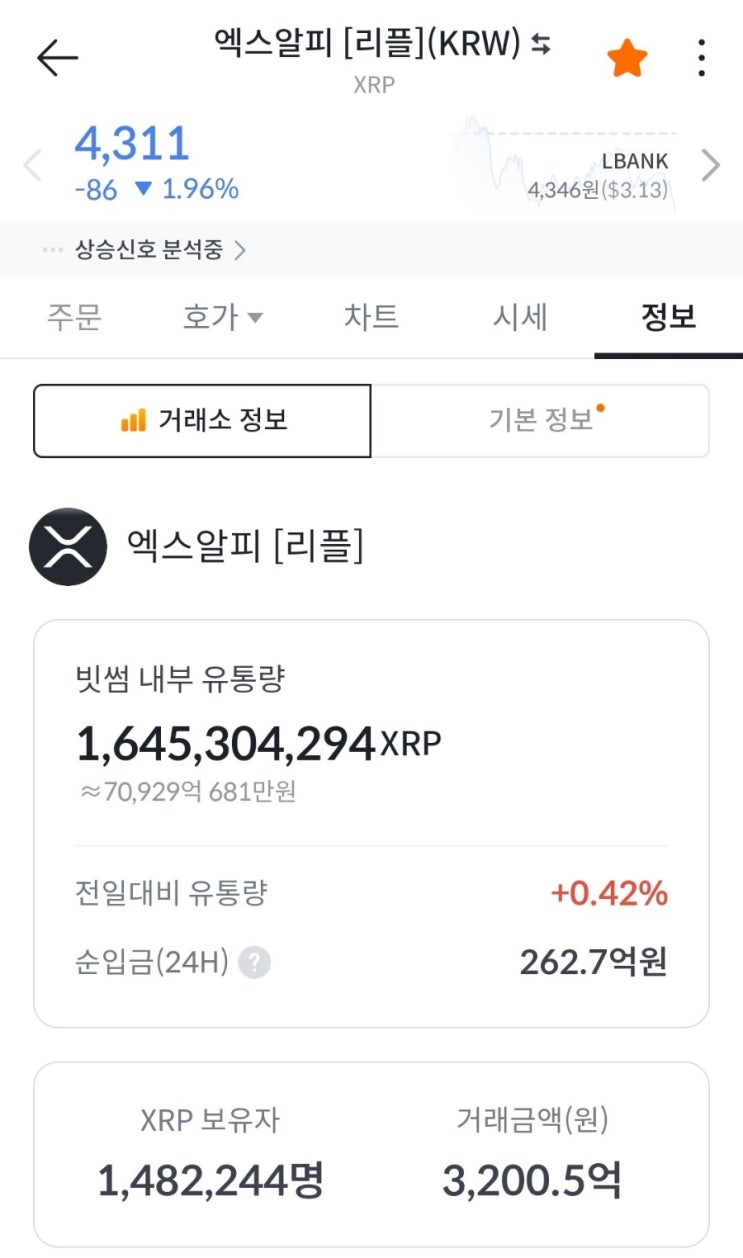Screen dimensions: 743x1258
Task: Tap the right chevron to view next coin
Action: coord(711,164)
